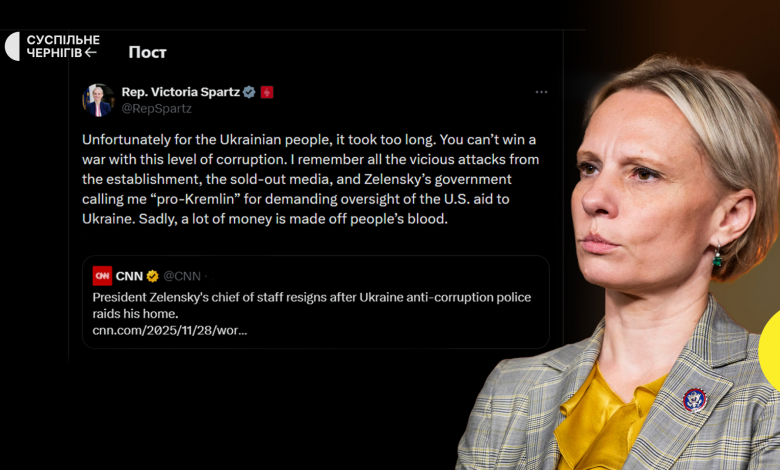
Task: Click the yellow circle at right edge
Action: (x=770, y=350)
